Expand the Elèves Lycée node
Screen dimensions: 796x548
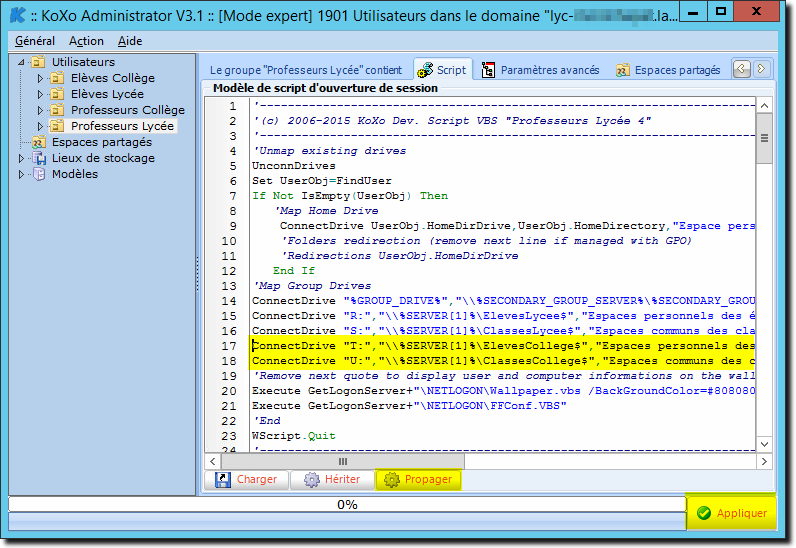40,94
